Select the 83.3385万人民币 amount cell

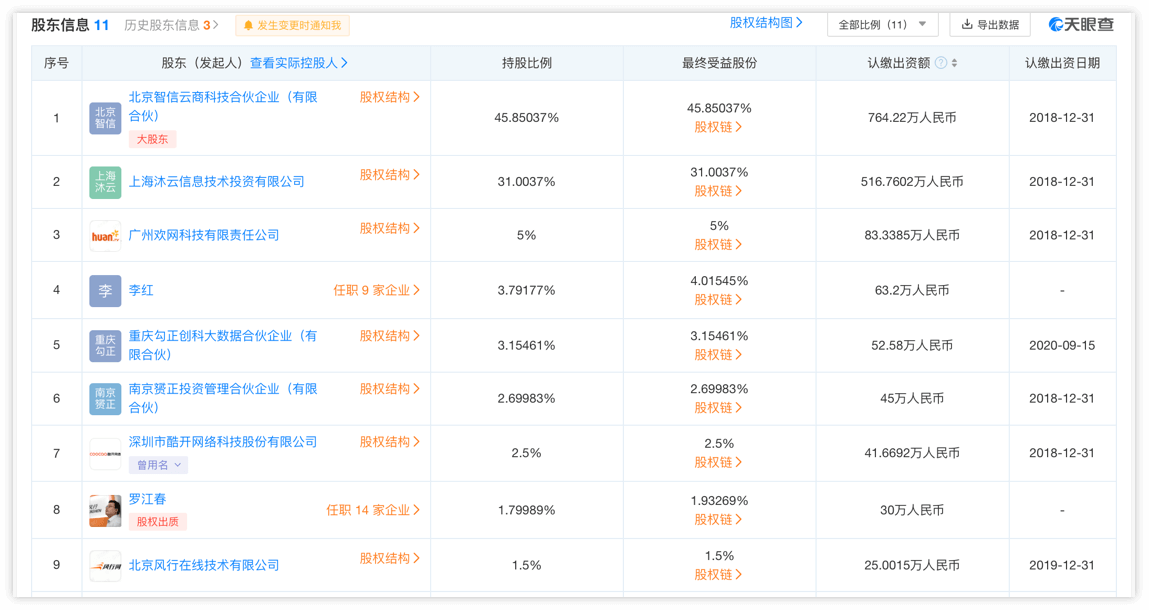(912, 235)
